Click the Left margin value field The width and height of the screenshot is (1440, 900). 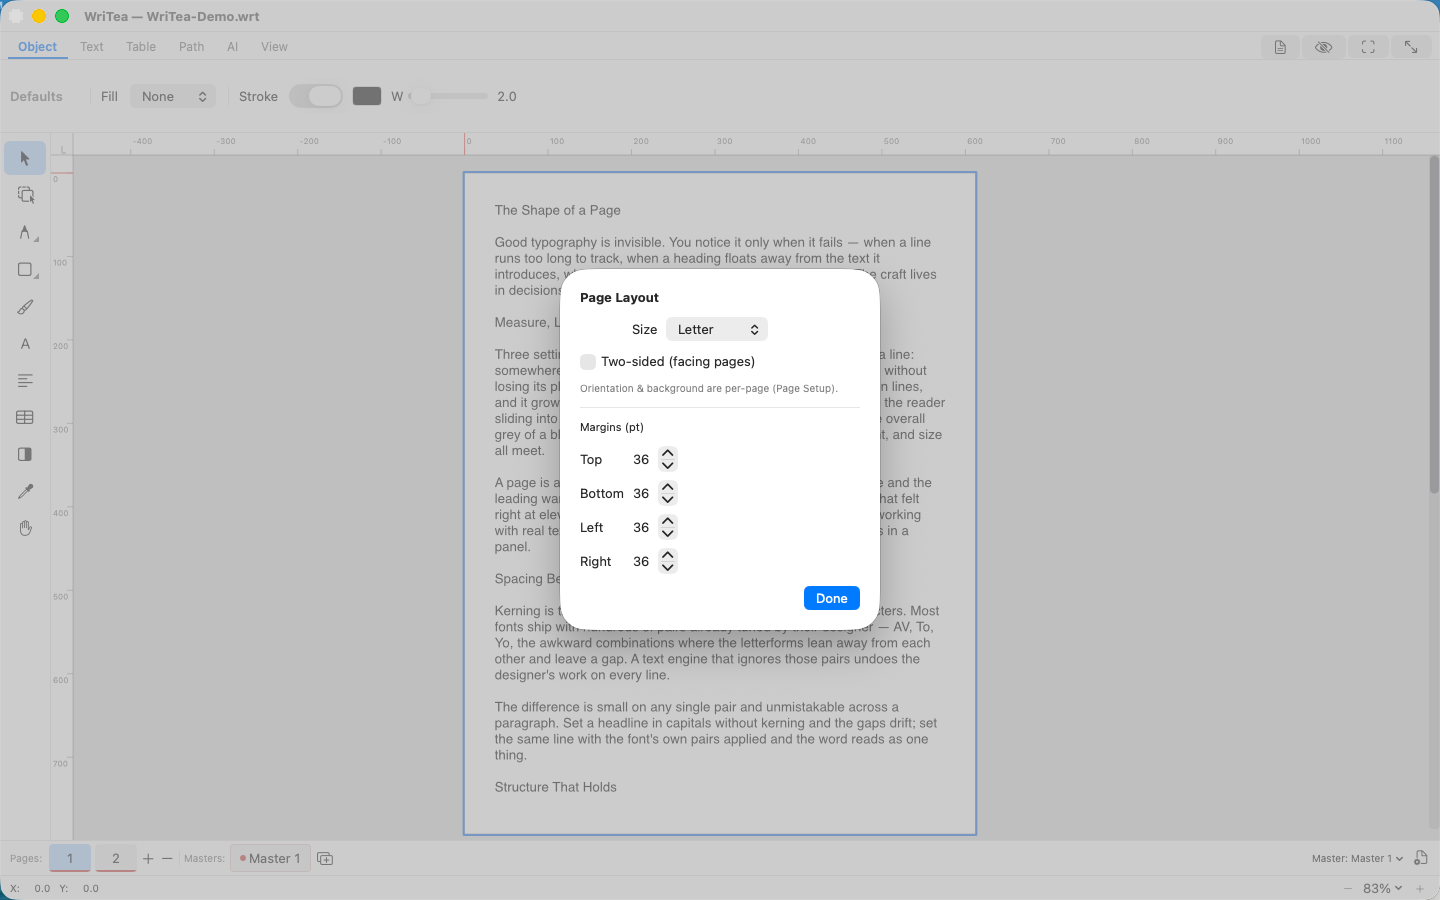click(641, 528)
